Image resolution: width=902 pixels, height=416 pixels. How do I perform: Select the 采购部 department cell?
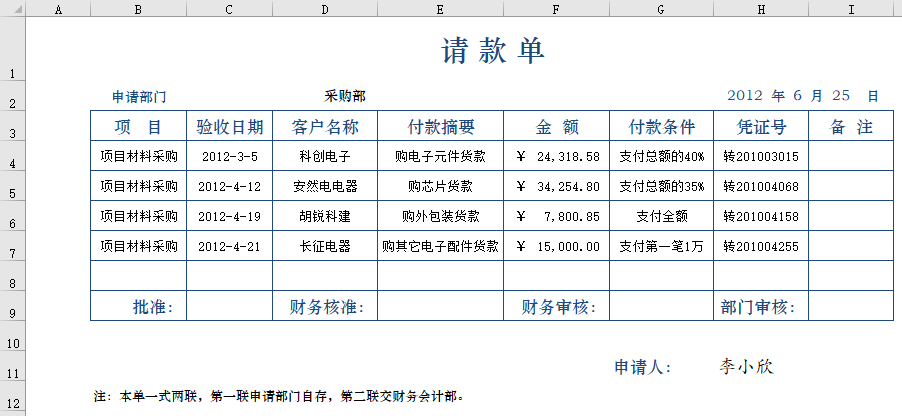tap(344, 97)
